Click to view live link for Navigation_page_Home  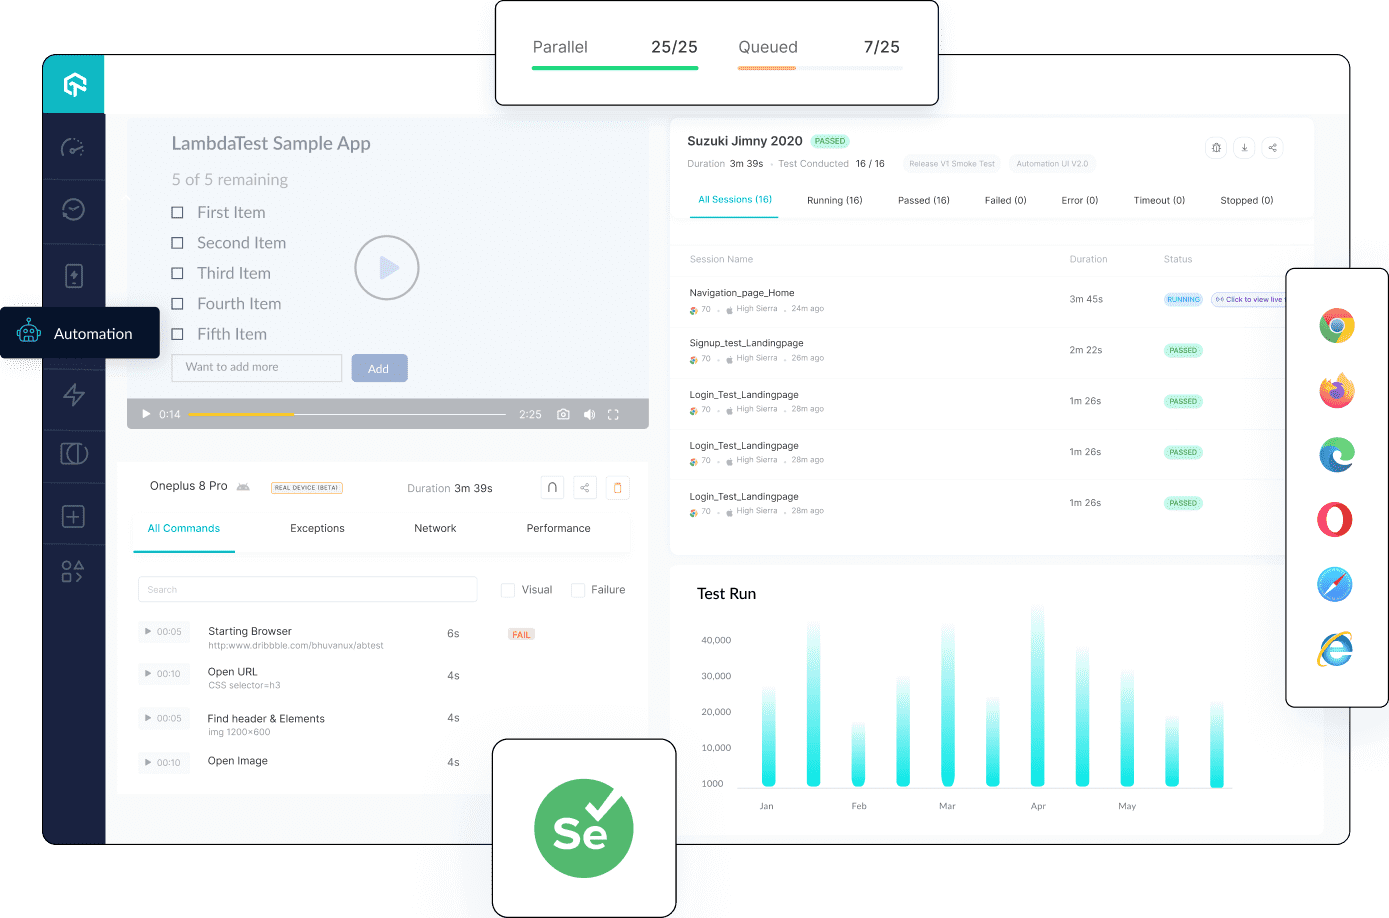(1249, 300)
